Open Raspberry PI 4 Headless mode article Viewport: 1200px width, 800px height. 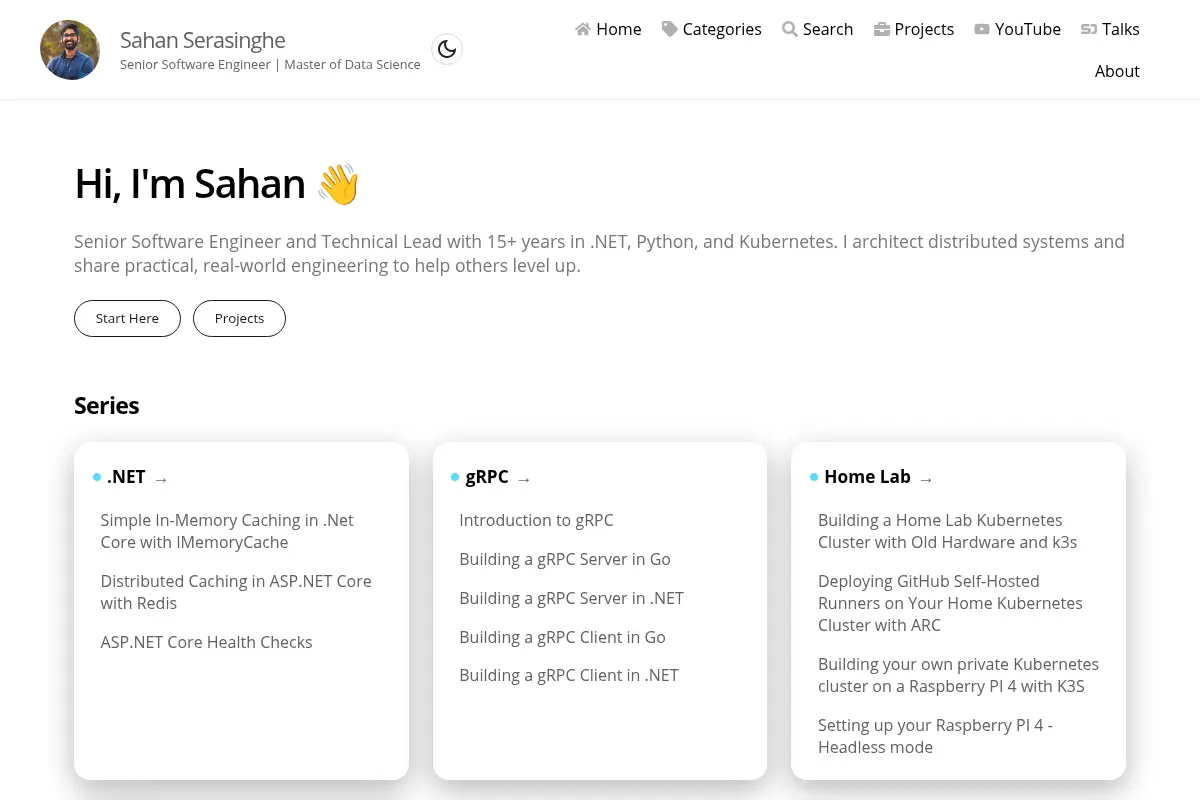935,736
